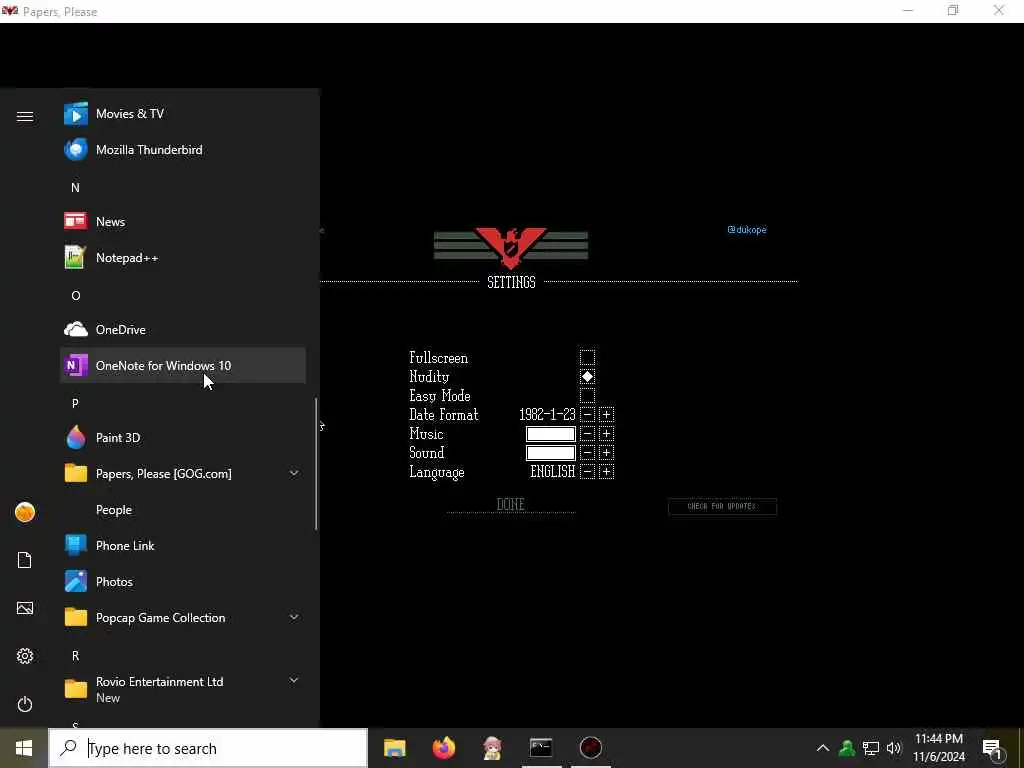
Task: Expand the Papers, Please [GOG.com] folder
Action: click(183, 473)
